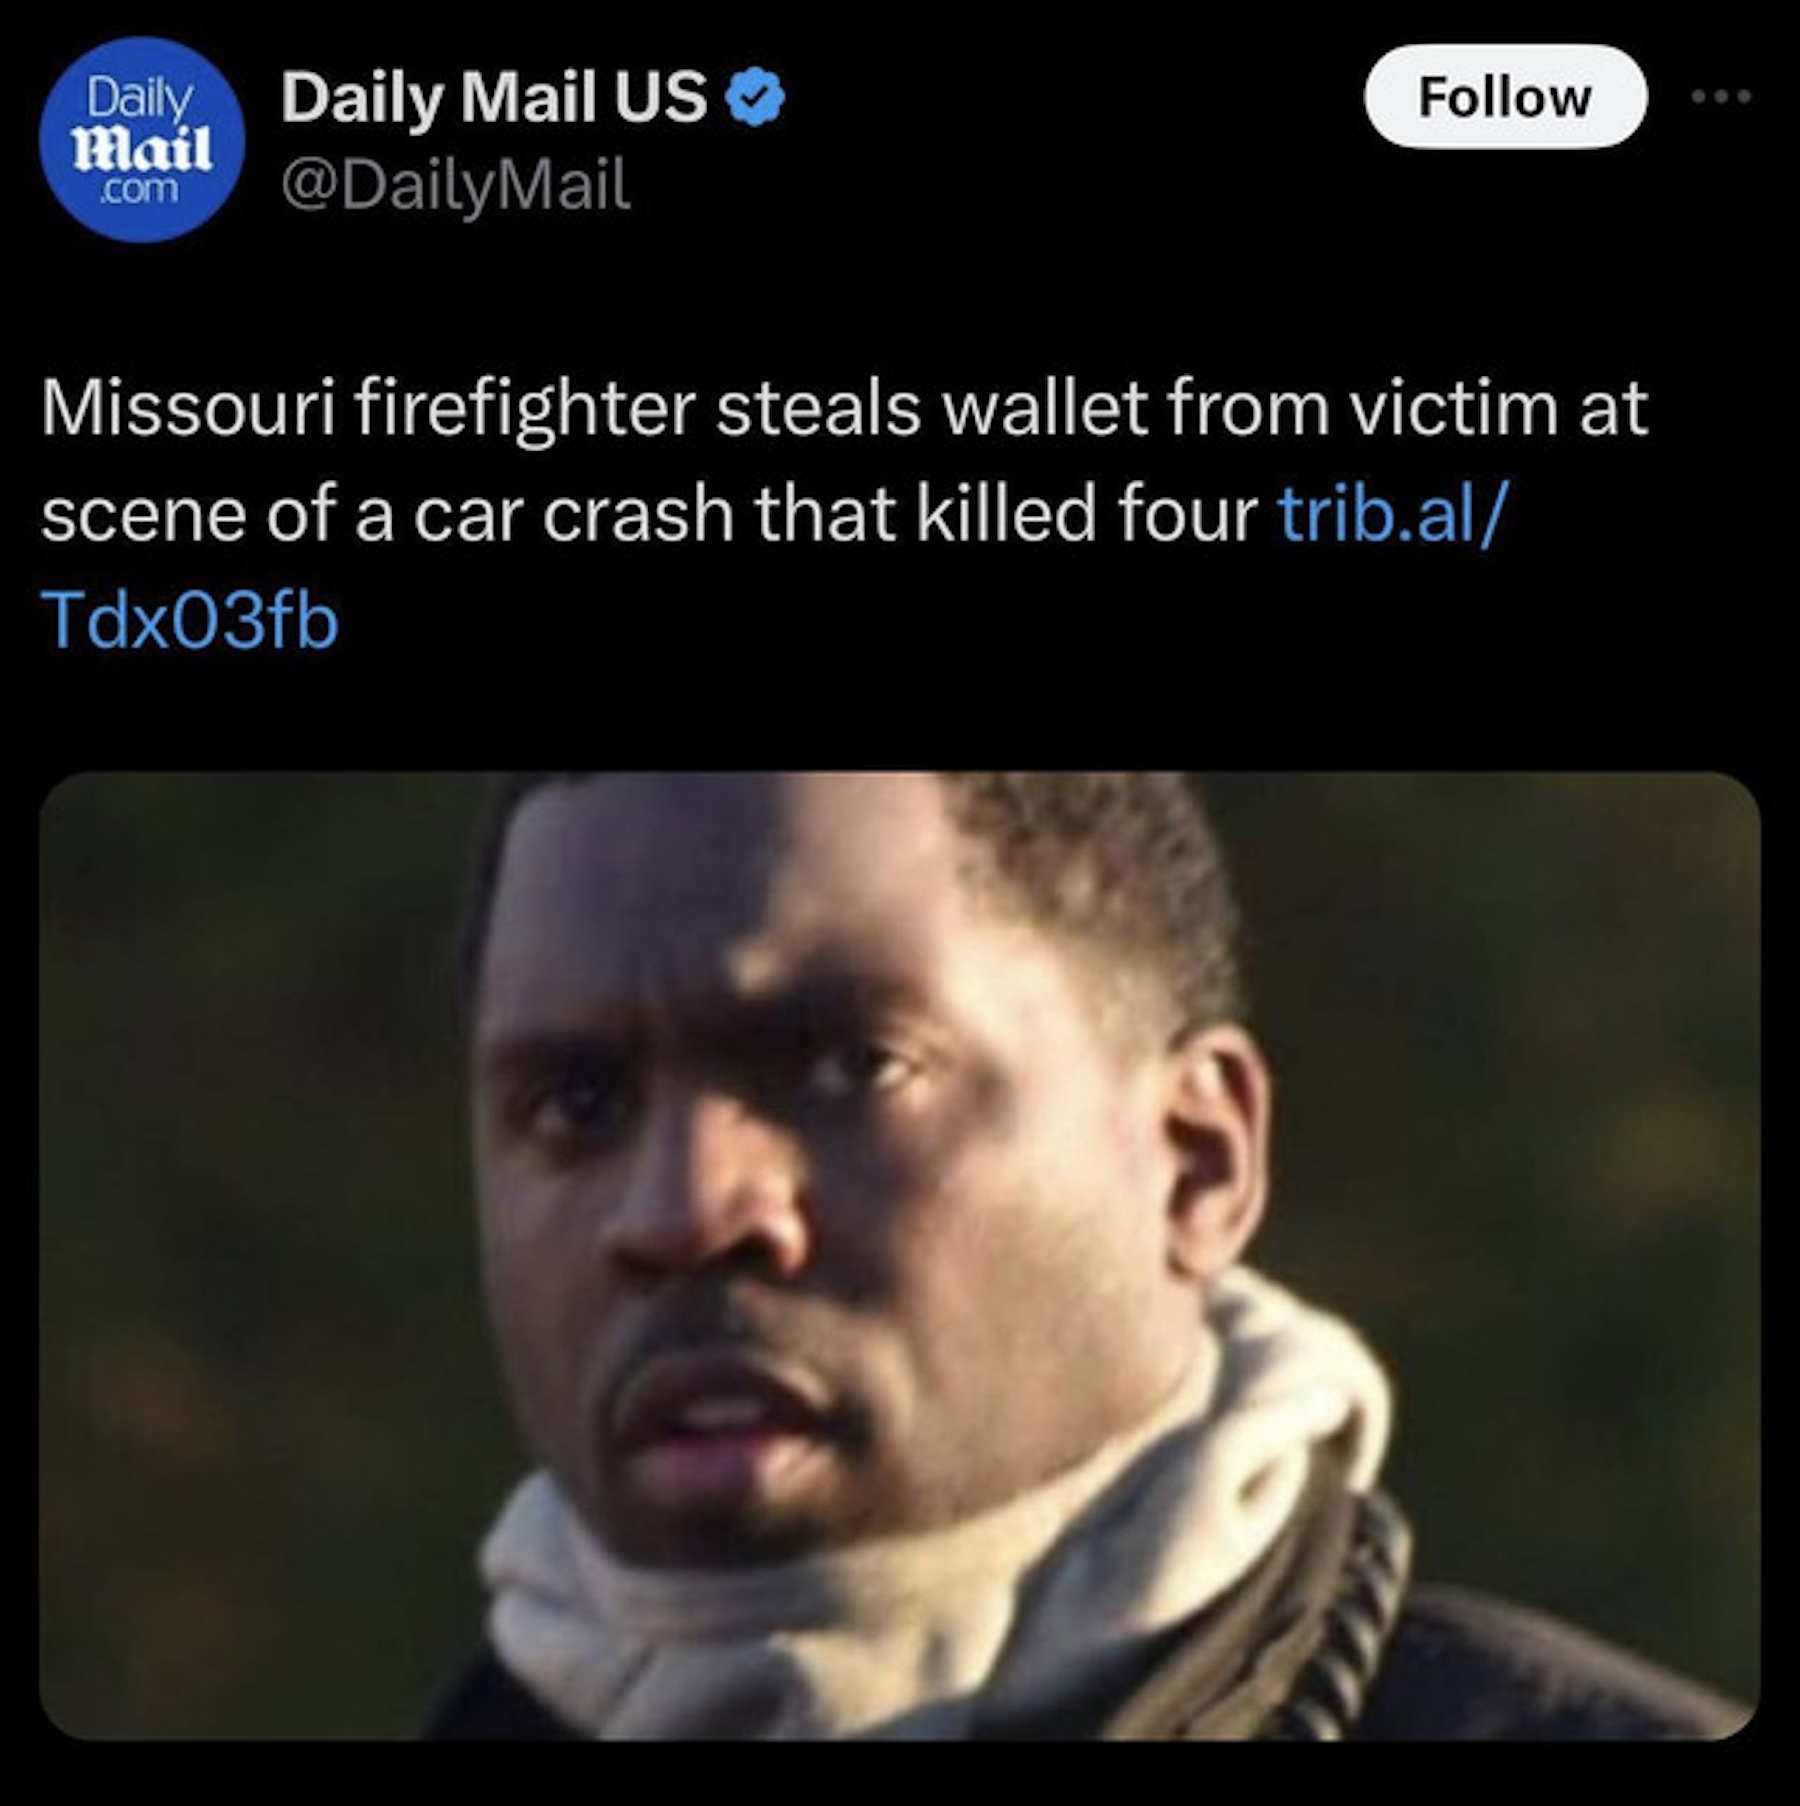Screen dimensions: 1800x1806
Task: Click the .com text in the avatar
Action: tap(140, 188)
